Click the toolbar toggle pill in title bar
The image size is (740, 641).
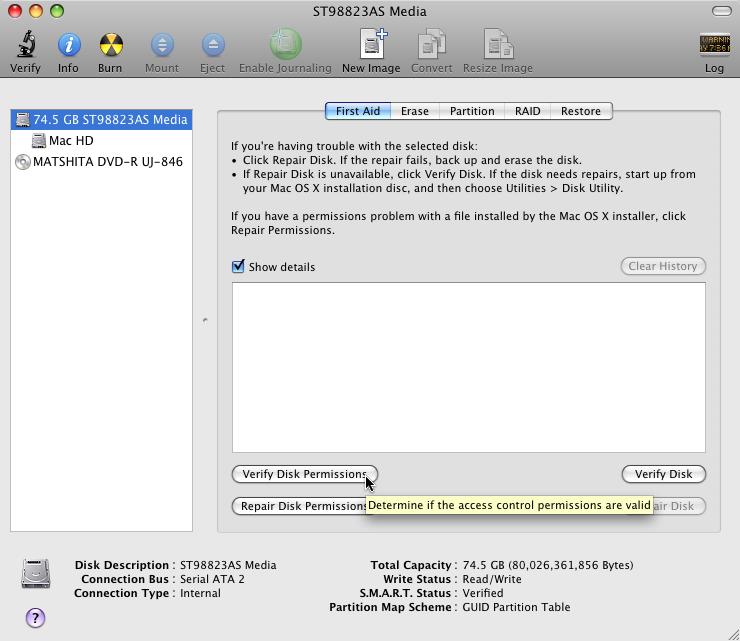[x=720, y=11]
